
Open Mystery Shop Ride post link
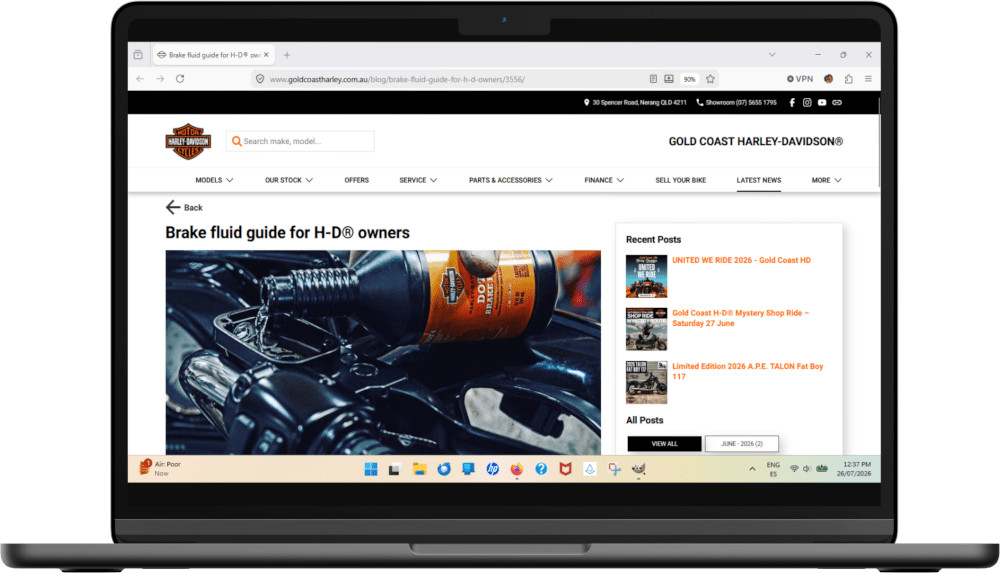[740, 318]
